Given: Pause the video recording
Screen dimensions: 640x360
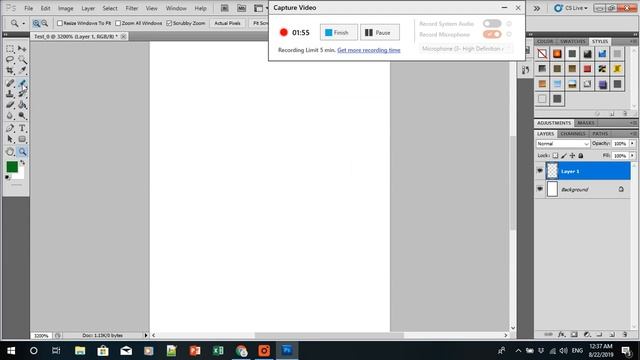Looking at the screenshot, I should (380, 33).
